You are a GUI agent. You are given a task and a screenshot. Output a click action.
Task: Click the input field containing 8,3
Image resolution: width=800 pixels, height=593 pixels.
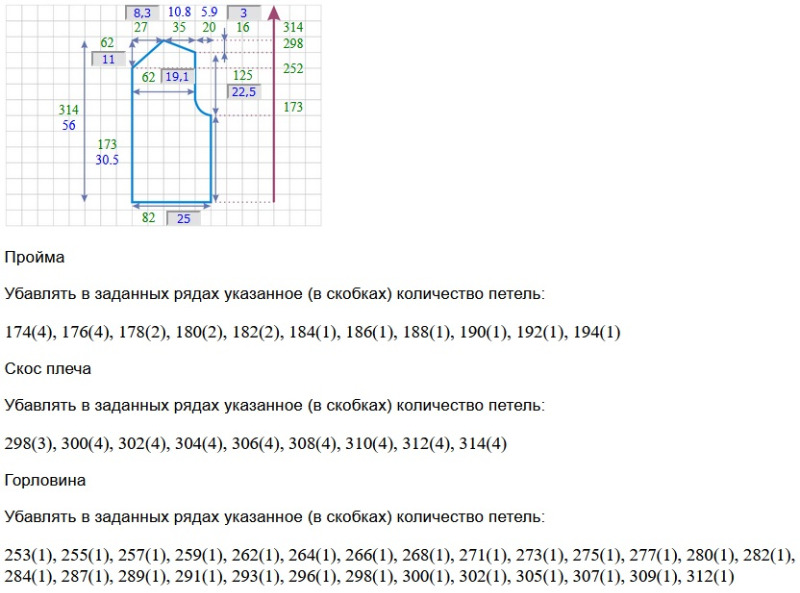coord(141,13)
